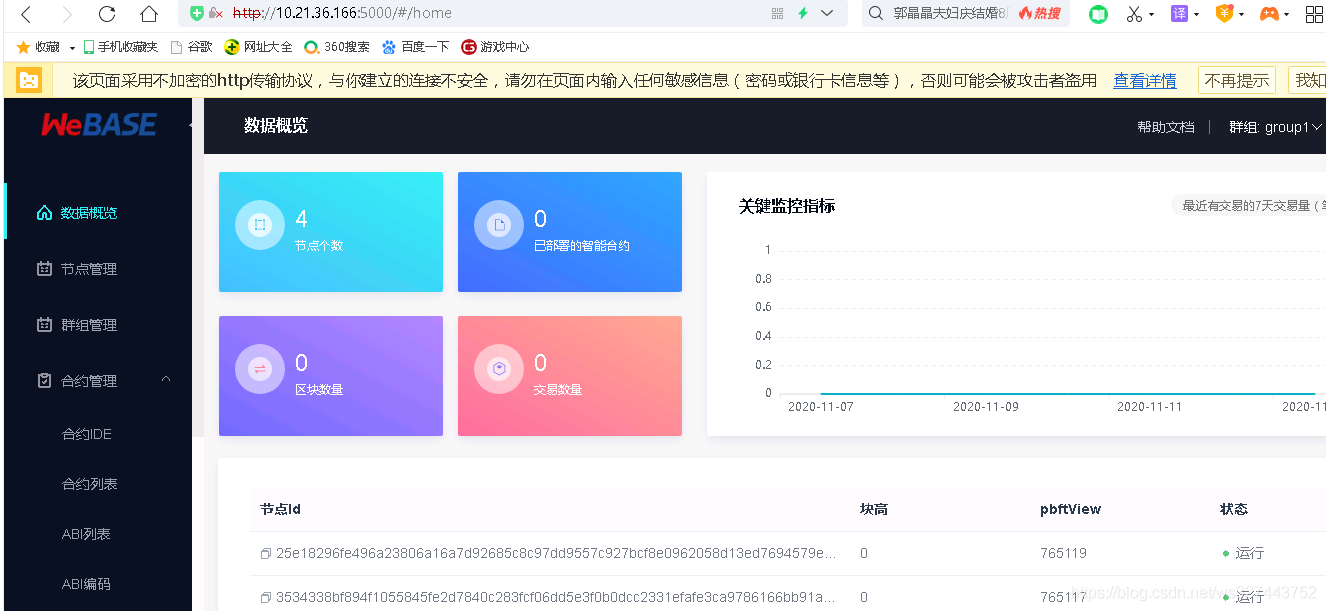1326x611 pixels.
Task: Click the address bar URL 10.21.36.166:5000
Action: (x=343, y=13)
